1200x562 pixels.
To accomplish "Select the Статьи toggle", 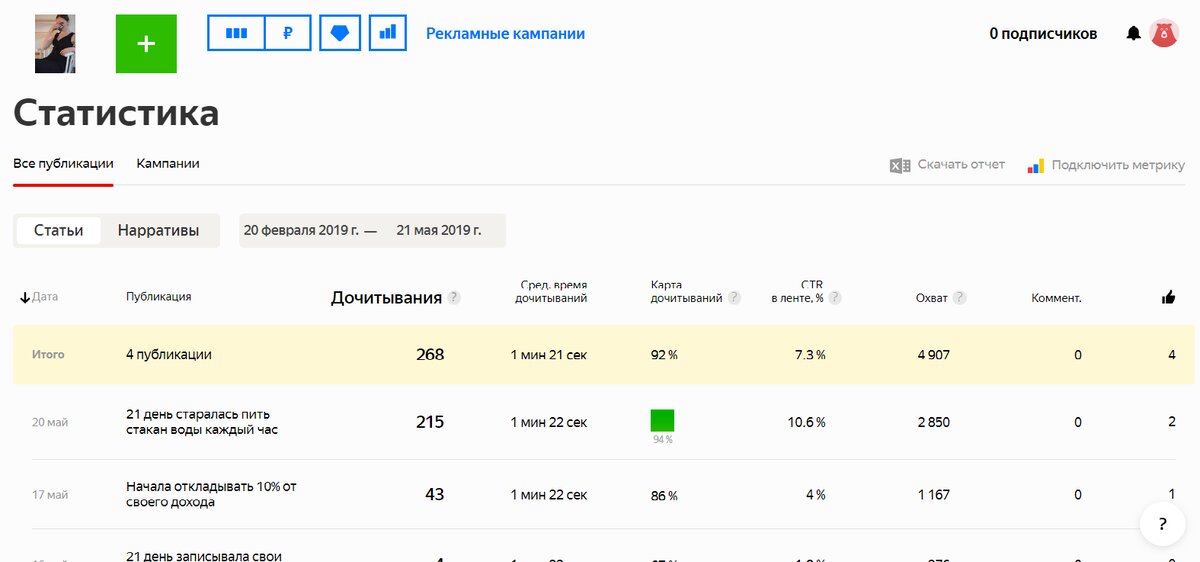I will coord(59,230).
